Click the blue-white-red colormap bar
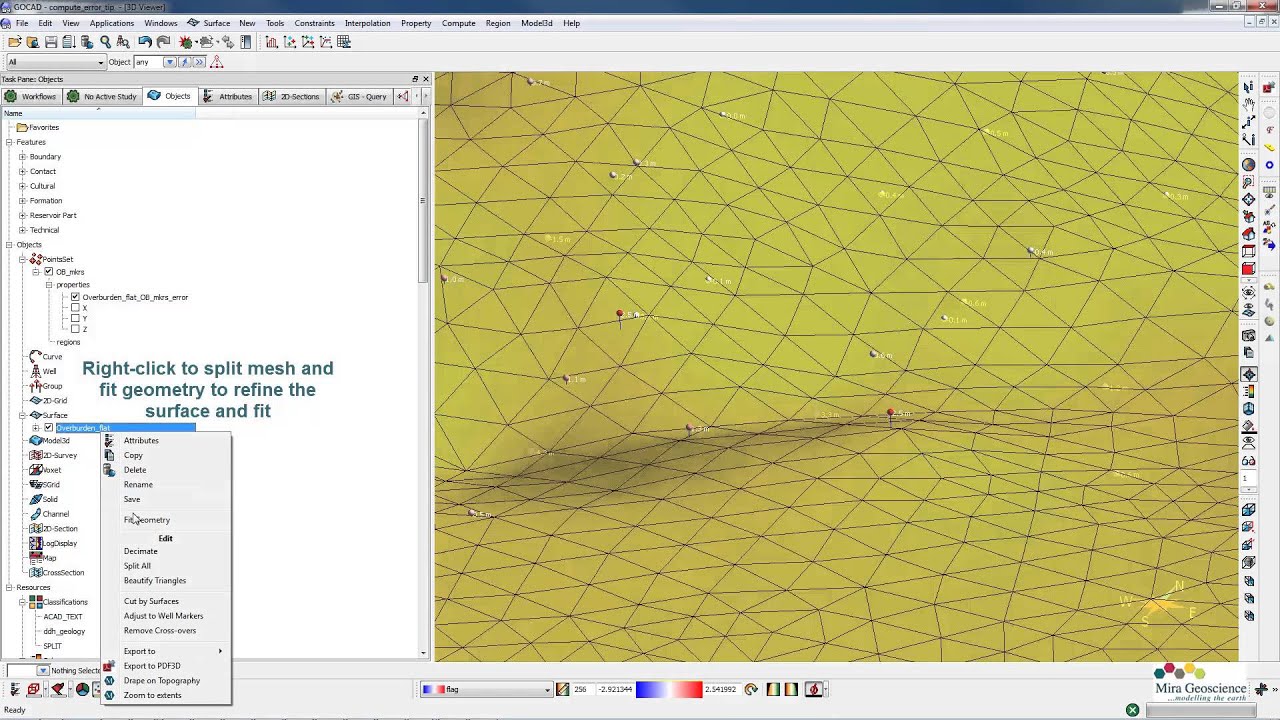Image resolution: width=1280 pixels, height=720 pixels. (x=669, y=689)
